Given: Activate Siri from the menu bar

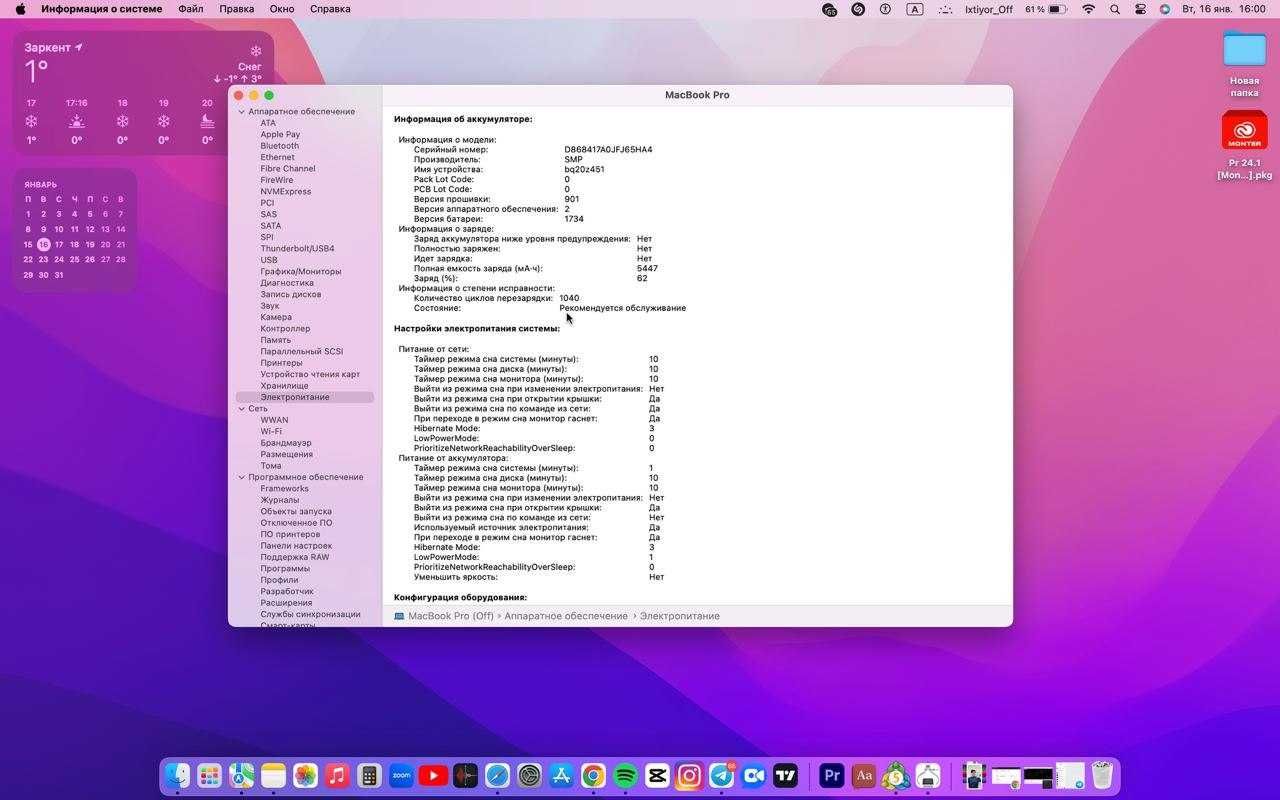Looking at the screenshot, I should pos(1165,9).
